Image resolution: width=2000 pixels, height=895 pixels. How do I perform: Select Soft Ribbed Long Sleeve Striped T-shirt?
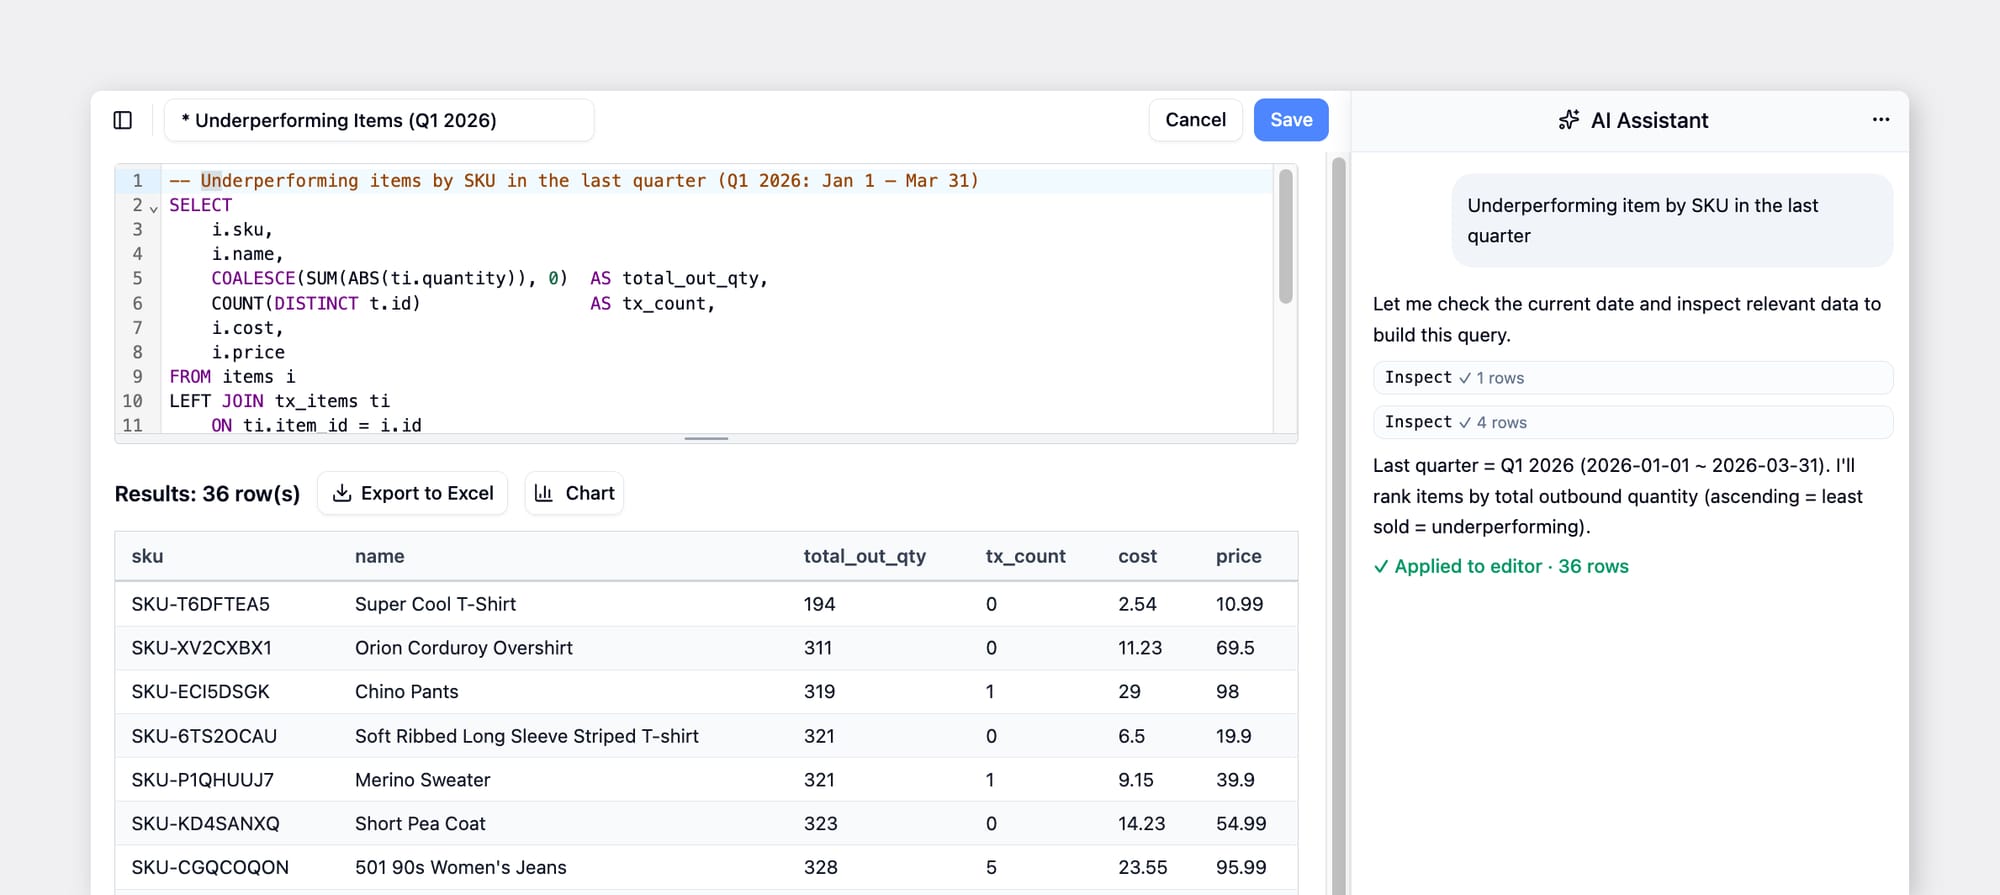pos(527,736)
